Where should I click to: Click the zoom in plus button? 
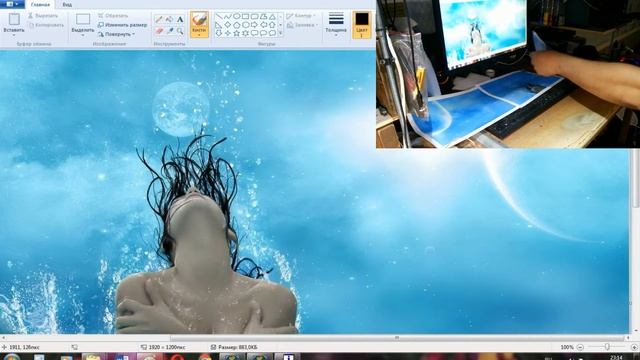point(634,347)
